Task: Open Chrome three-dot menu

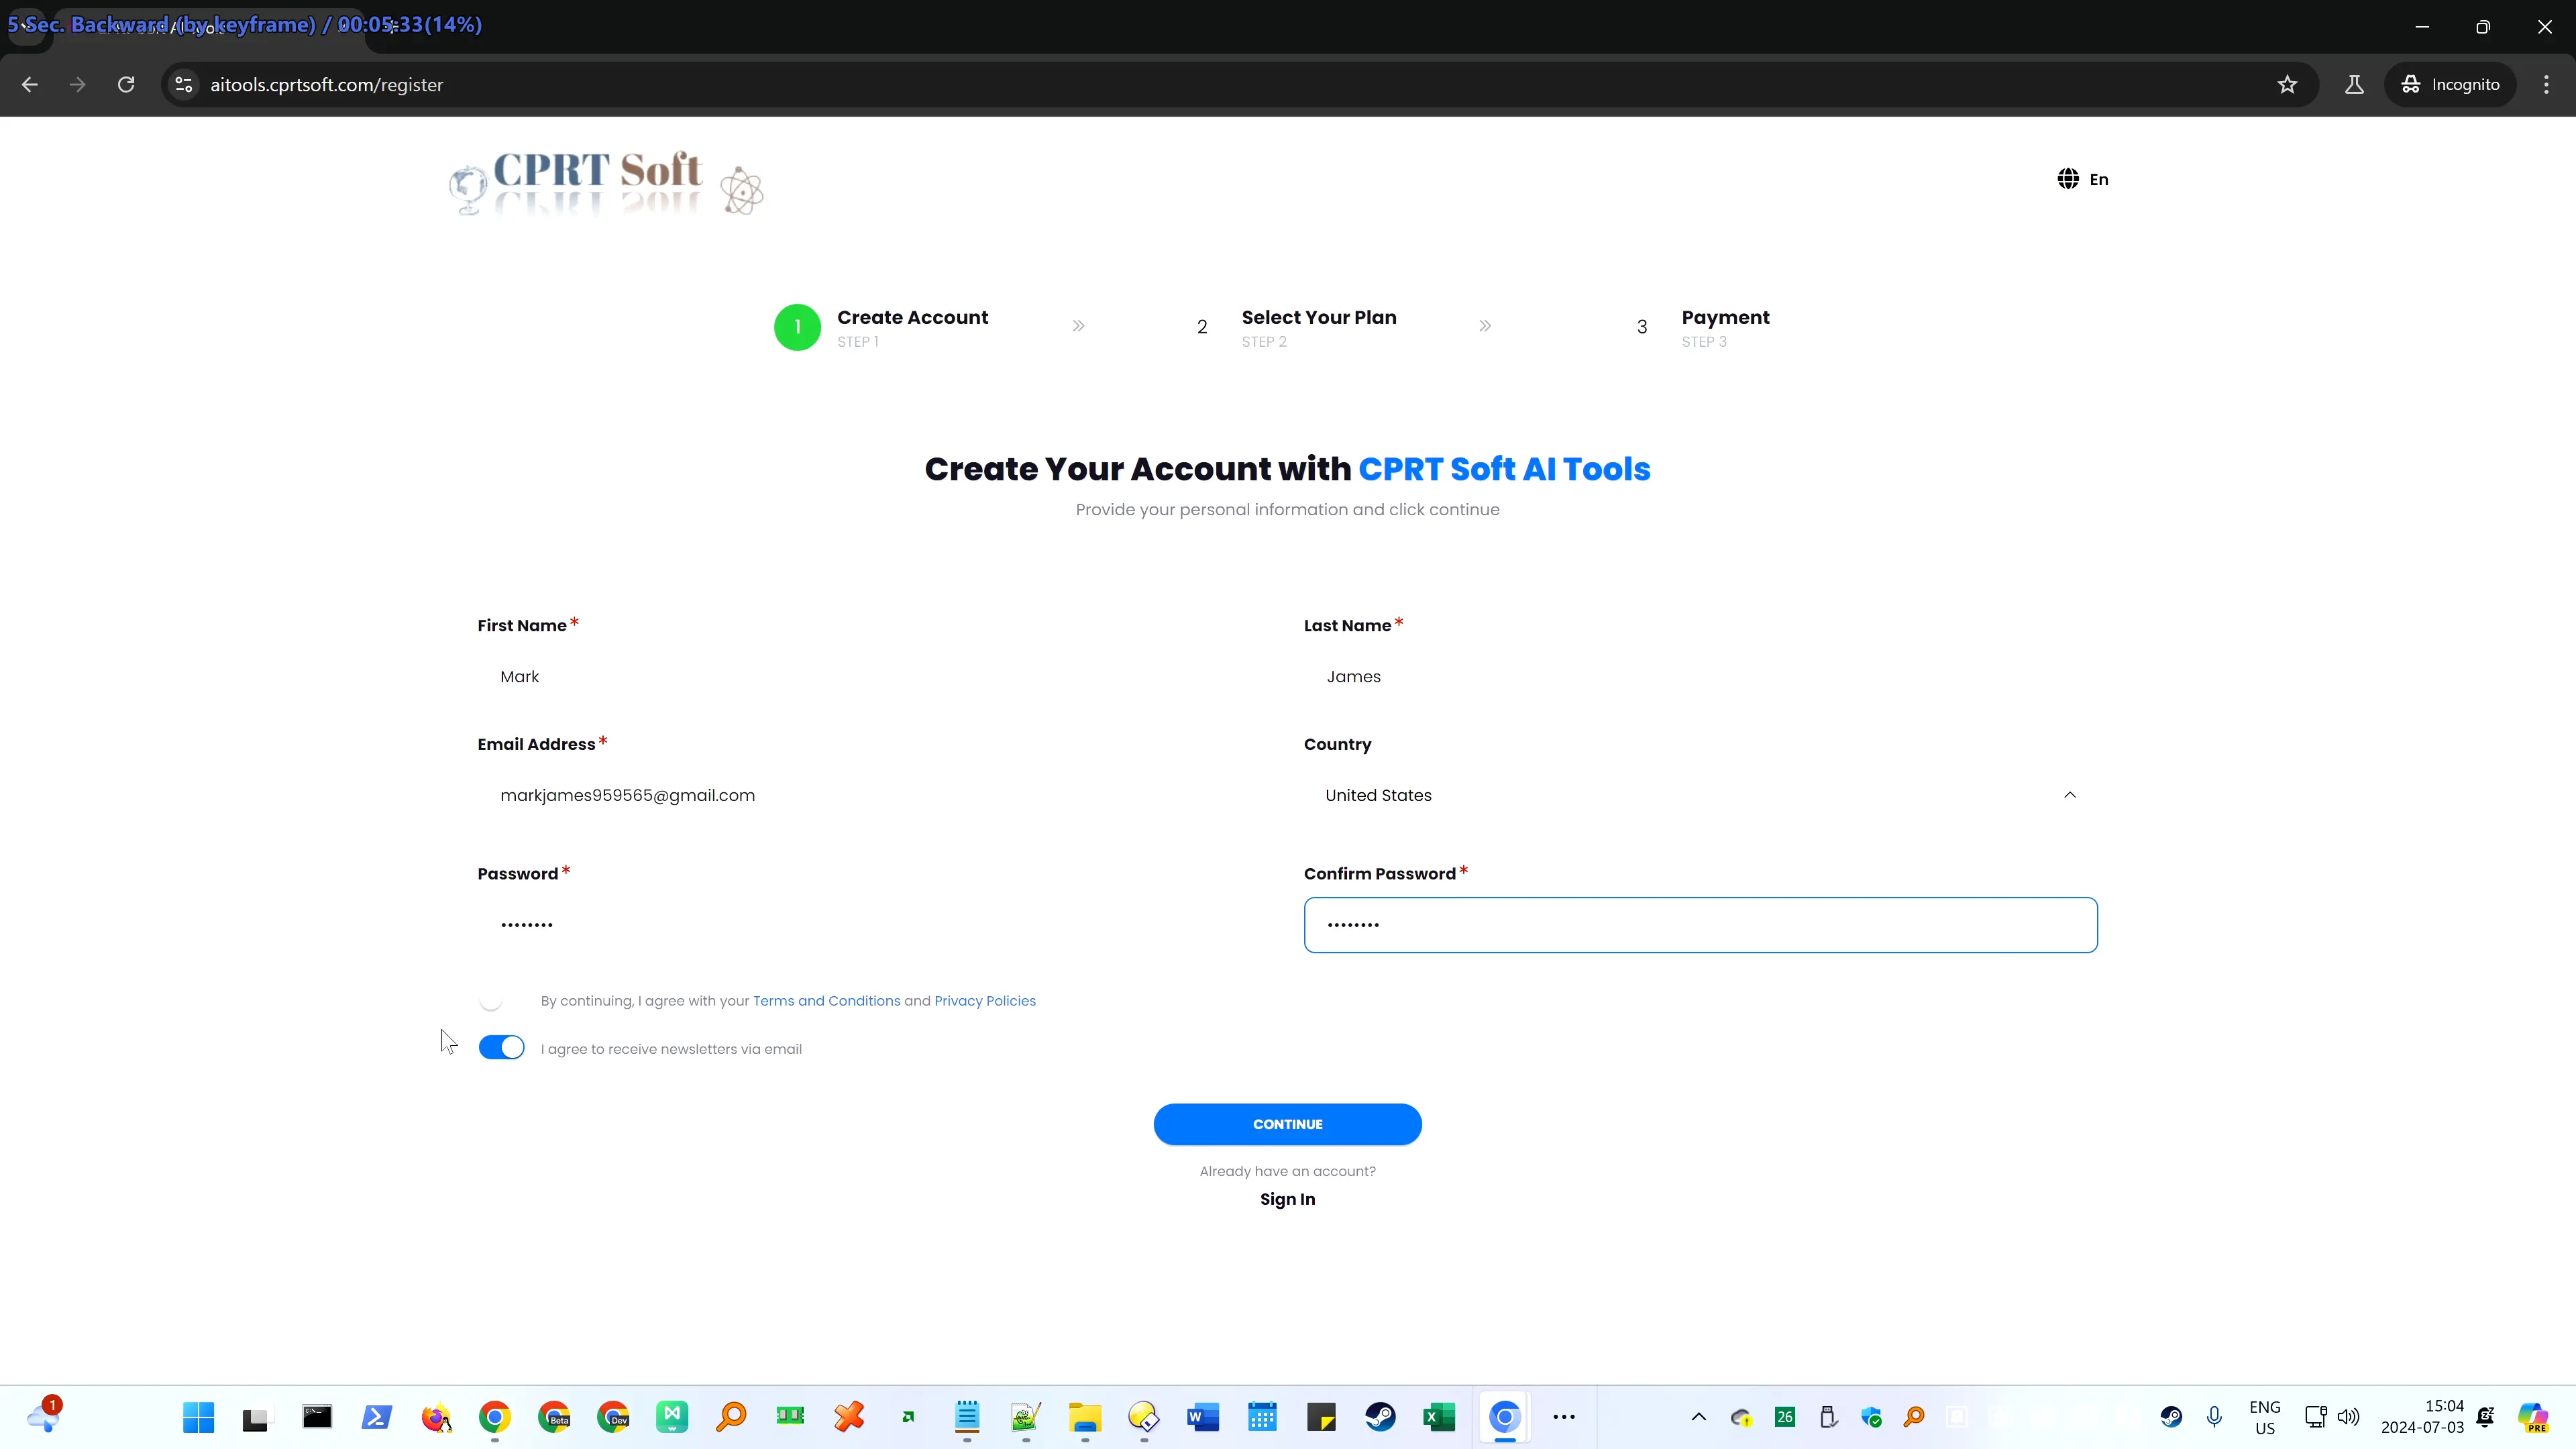Action: pyautogui.click(x=2546, y=85)
